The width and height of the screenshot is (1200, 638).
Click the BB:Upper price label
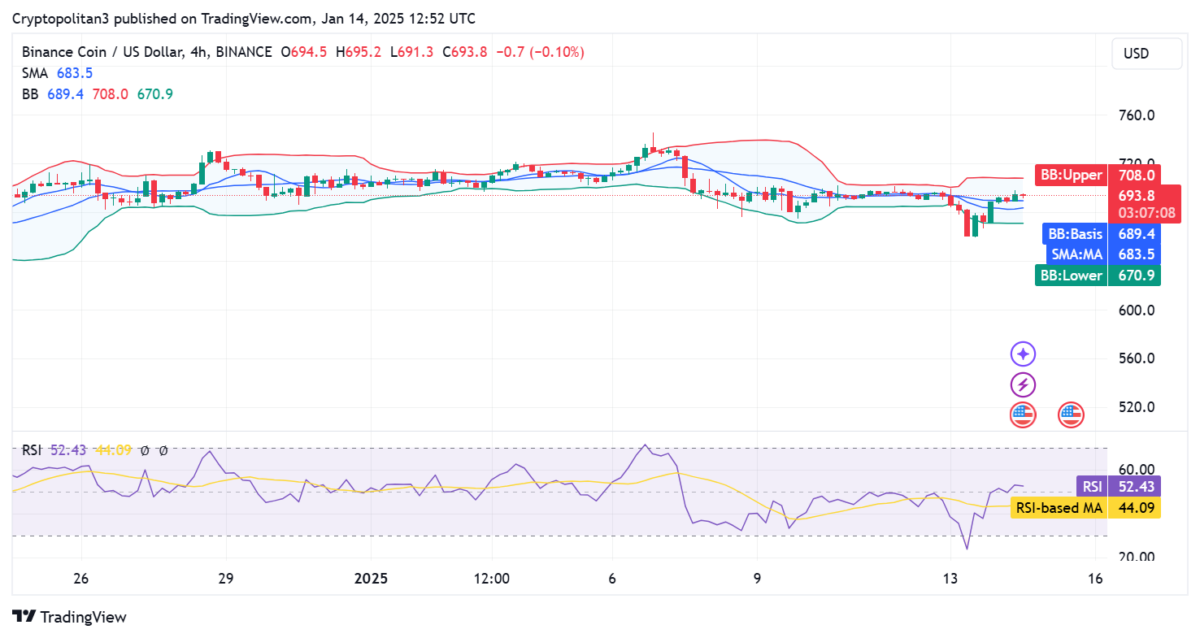(1070, 175)
